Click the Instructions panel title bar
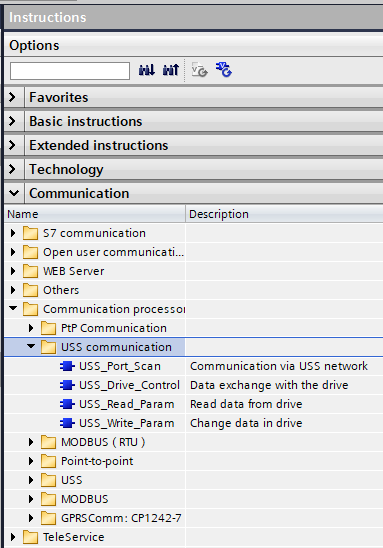The height and width of the screenshot is (548, 383). 194,17
